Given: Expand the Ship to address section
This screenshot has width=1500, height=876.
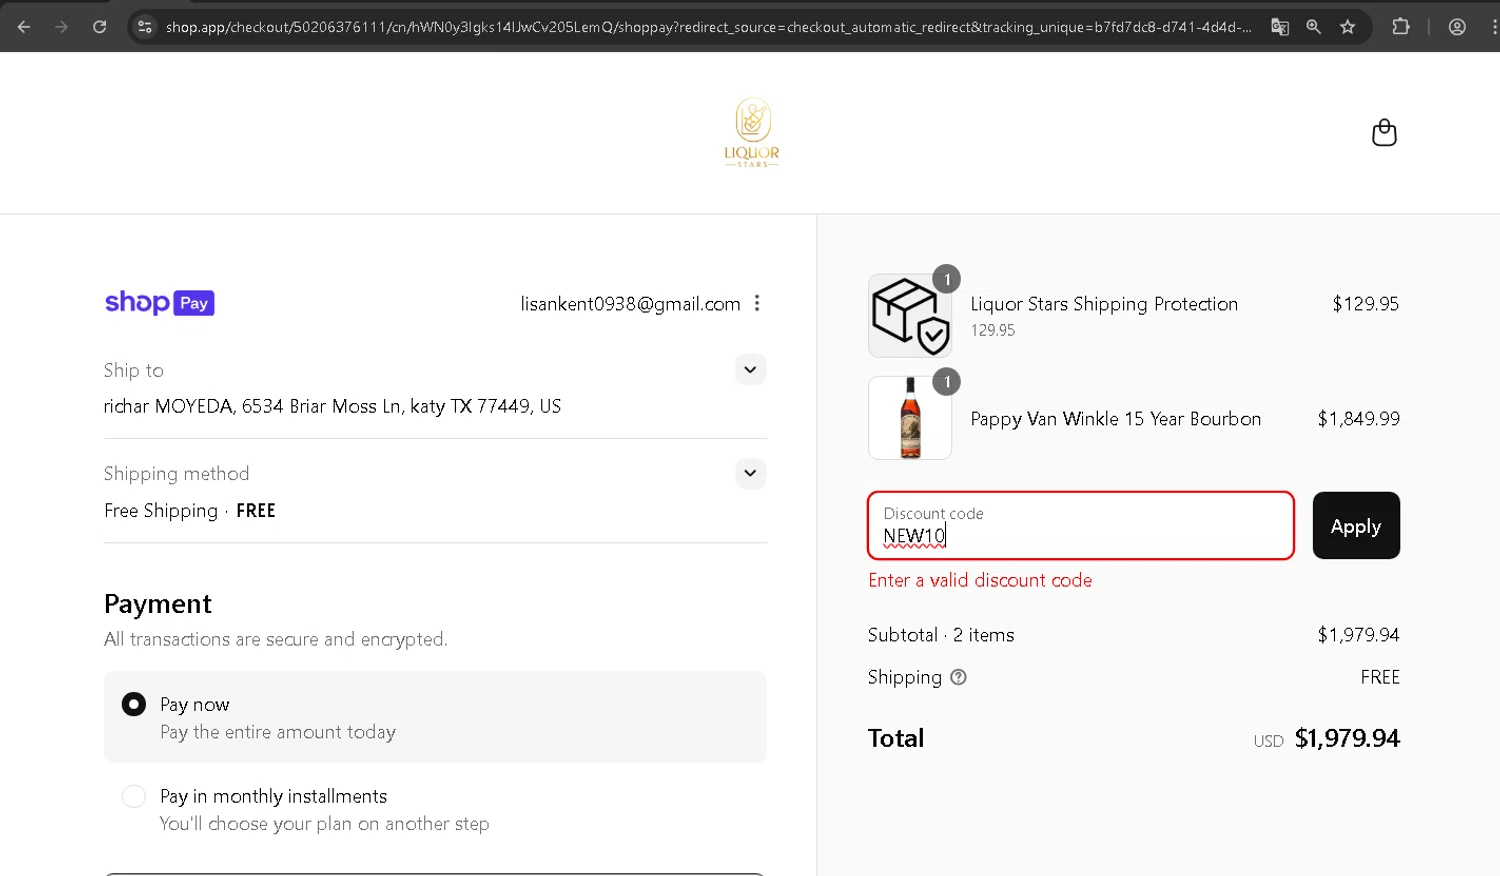Looking at the screenshot, I should pyautogui.click(x=750, y=370).
